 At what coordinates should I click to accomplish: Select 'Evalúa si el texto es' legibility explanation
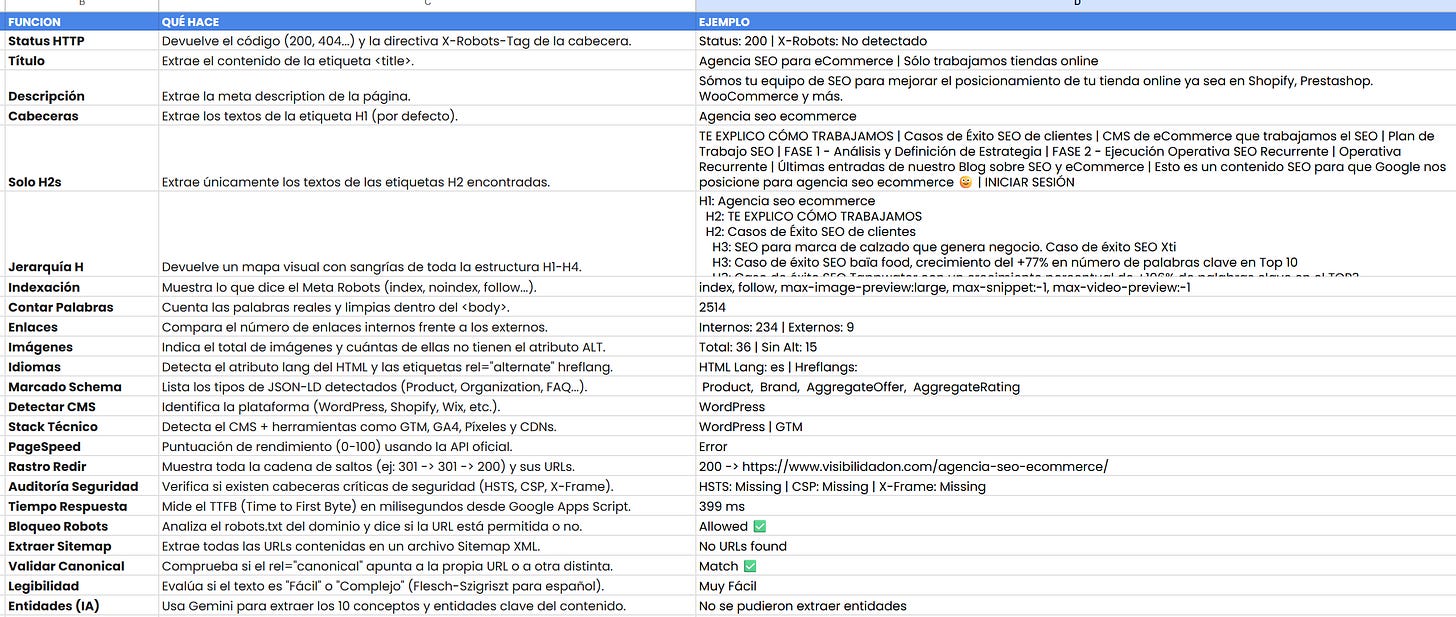coord(426,586)
